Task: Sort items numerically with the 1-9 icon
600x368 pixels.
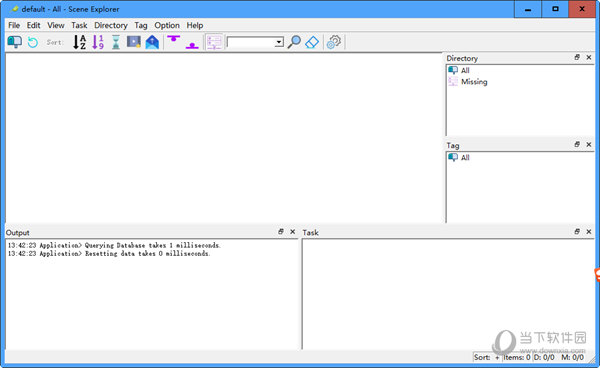Action: 98,42
